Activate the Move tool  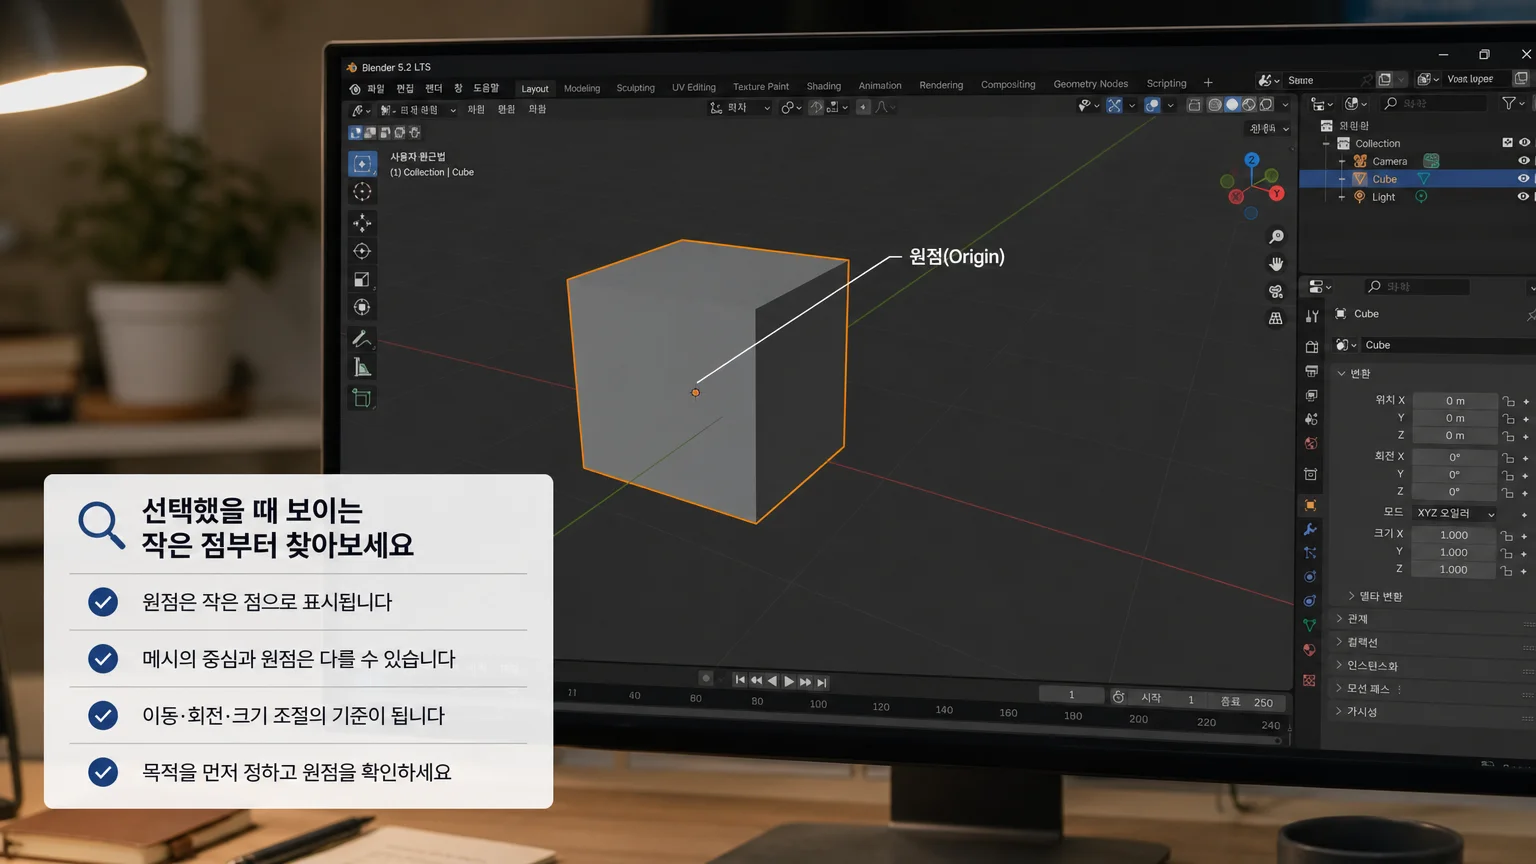(362, 223)
